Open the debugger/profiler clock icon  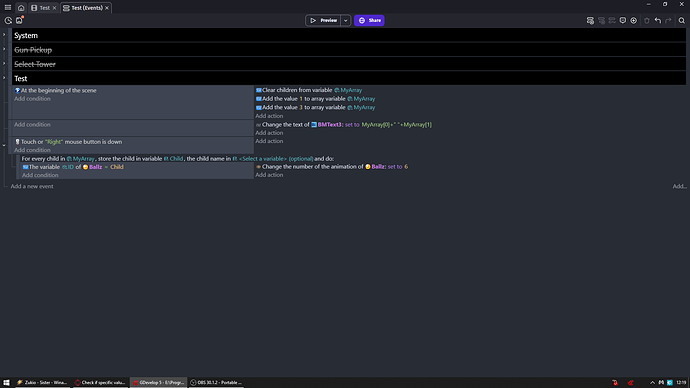click(x=8, y=21)
